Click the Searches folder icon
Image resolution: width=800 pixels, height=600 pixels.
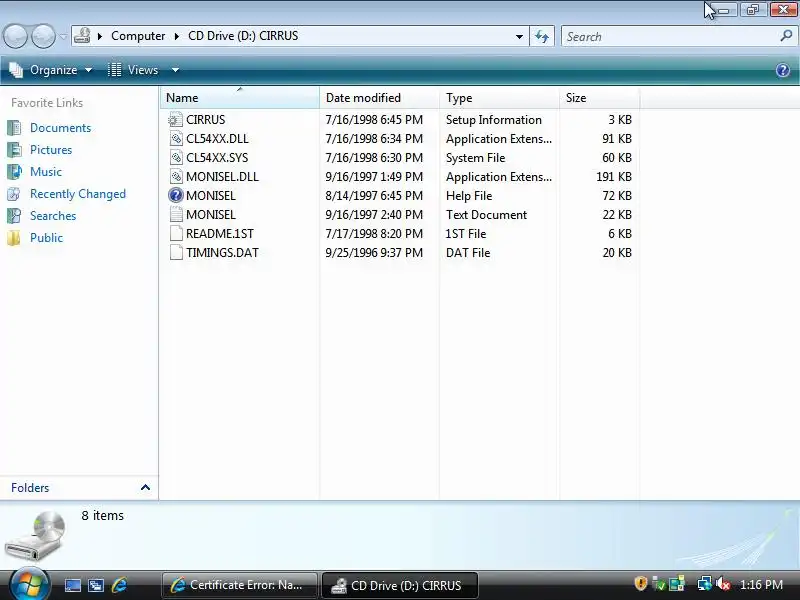pos(14,216)
